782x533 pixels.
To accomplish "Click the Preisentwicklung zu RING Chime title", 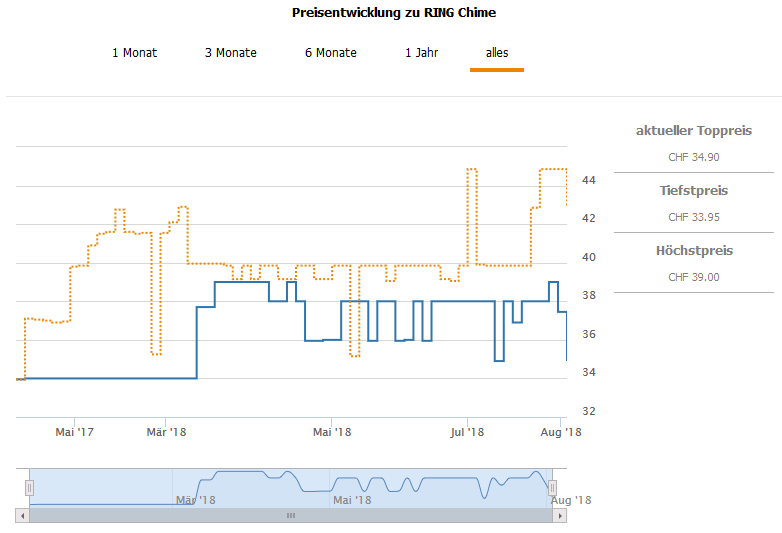I will (394, 12).
